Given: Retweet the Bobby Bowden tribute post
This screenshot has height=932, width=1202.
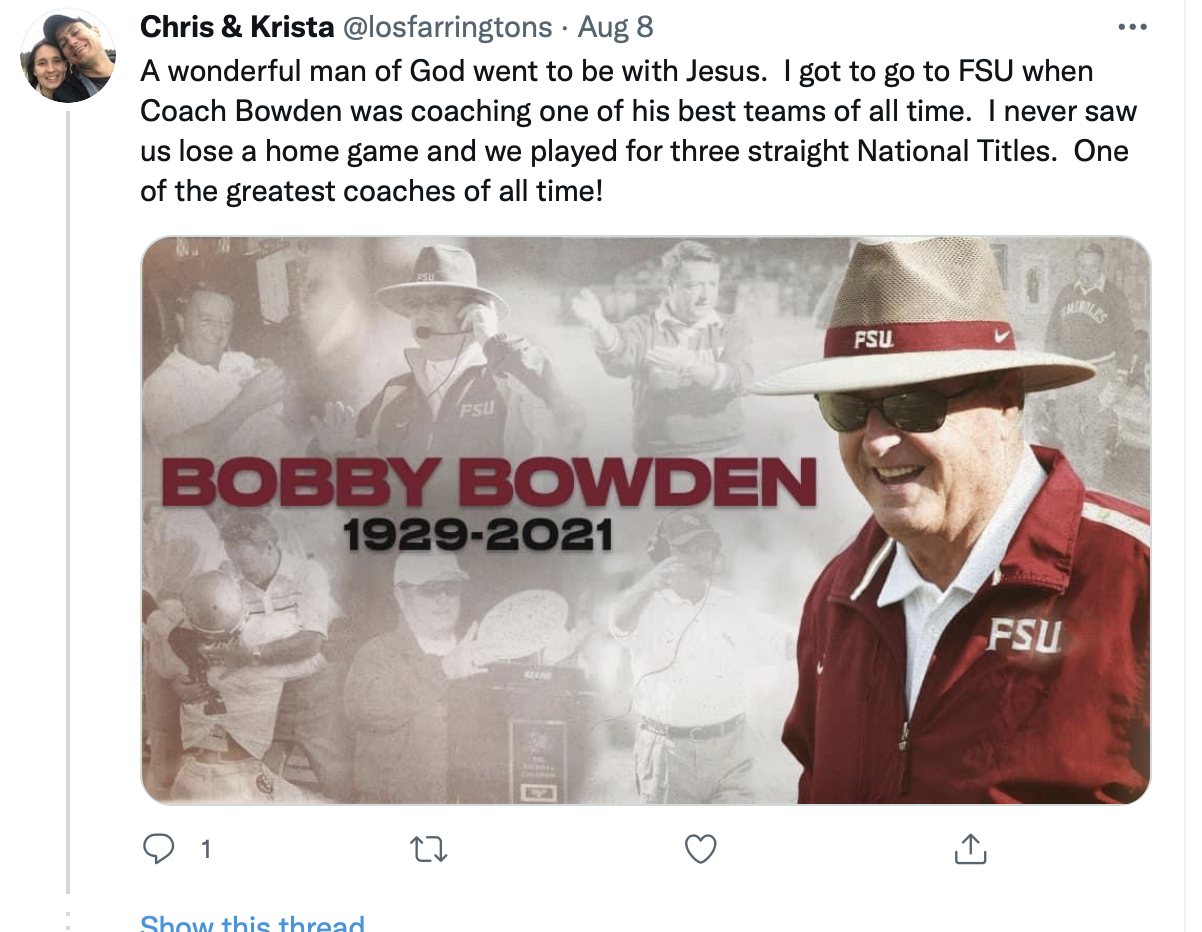Looking at the screenshot, I should pyautogui.click(x=429, y=849).
